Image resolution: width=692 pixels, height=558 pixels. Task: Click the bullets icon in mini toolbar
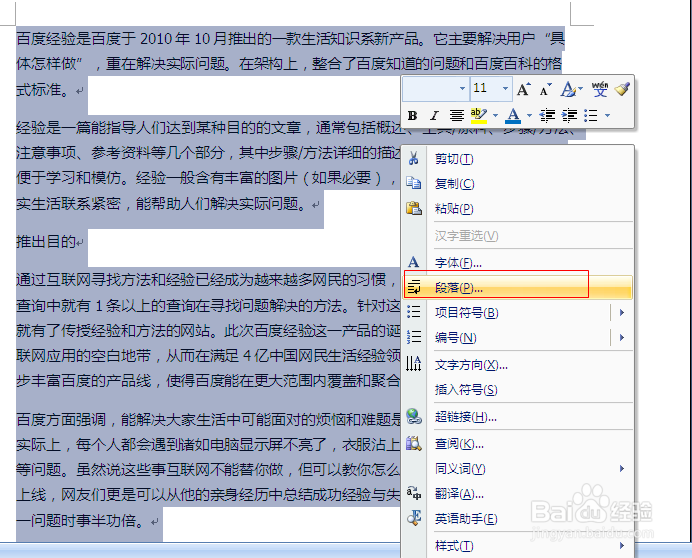590,116
